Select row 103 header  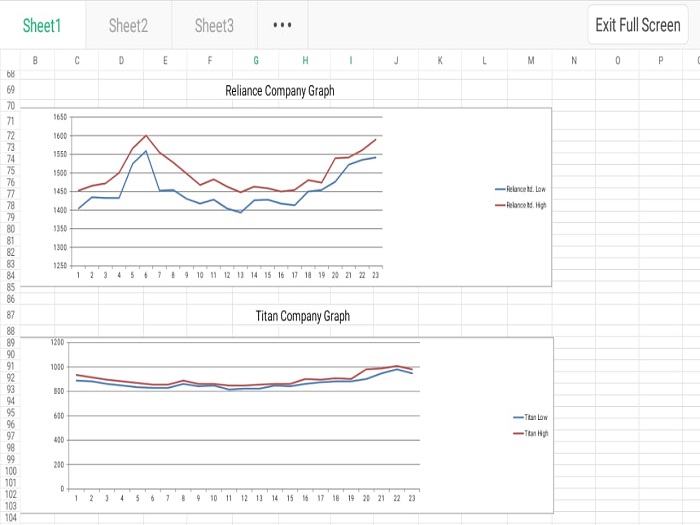point(10,506)
